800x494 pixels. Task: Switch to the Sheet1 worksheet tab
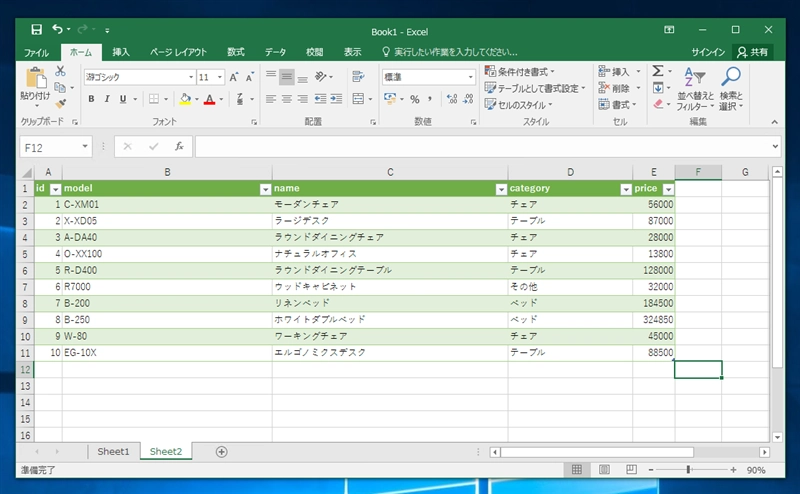click(113, 452)
